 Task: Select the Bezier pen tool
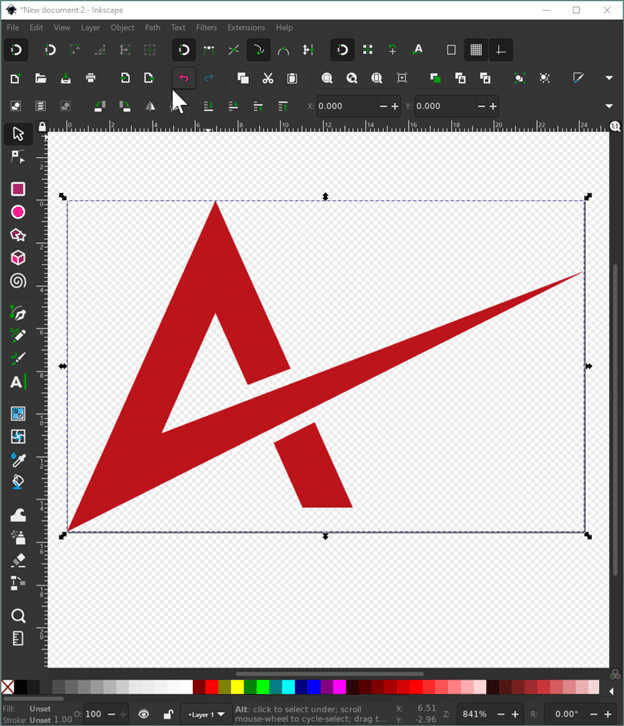coord(18,313)
